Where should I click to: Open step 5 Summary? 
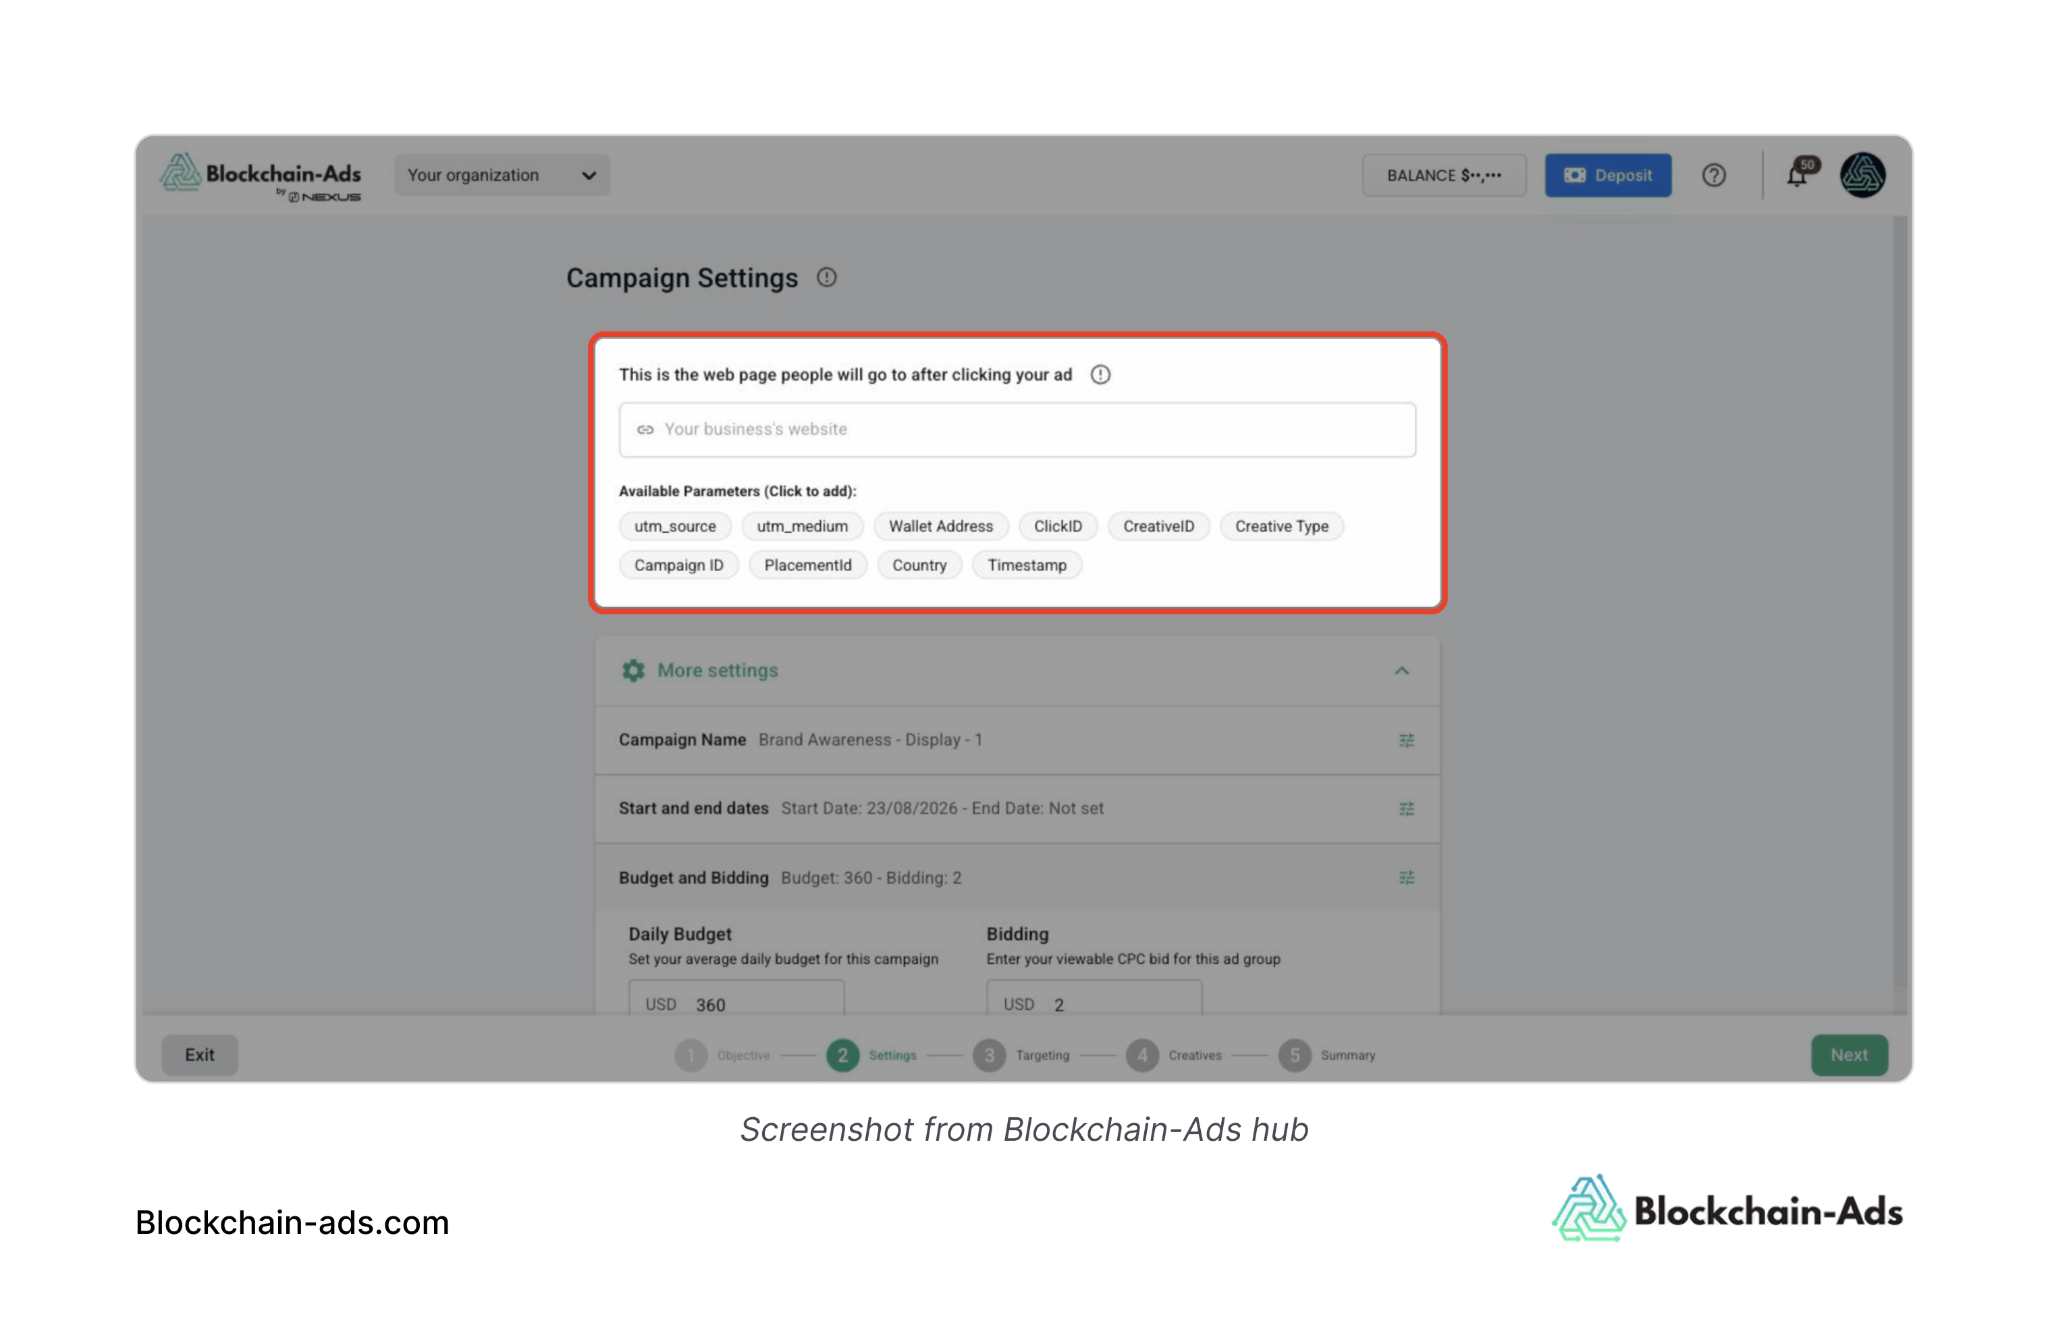pos(1327,1055)
